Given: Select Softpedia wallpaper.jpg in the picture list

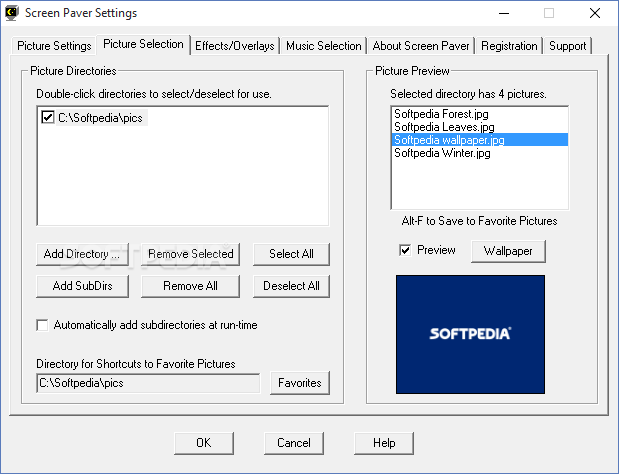Looking at the screenshot, I should click(x=479, y=140).
